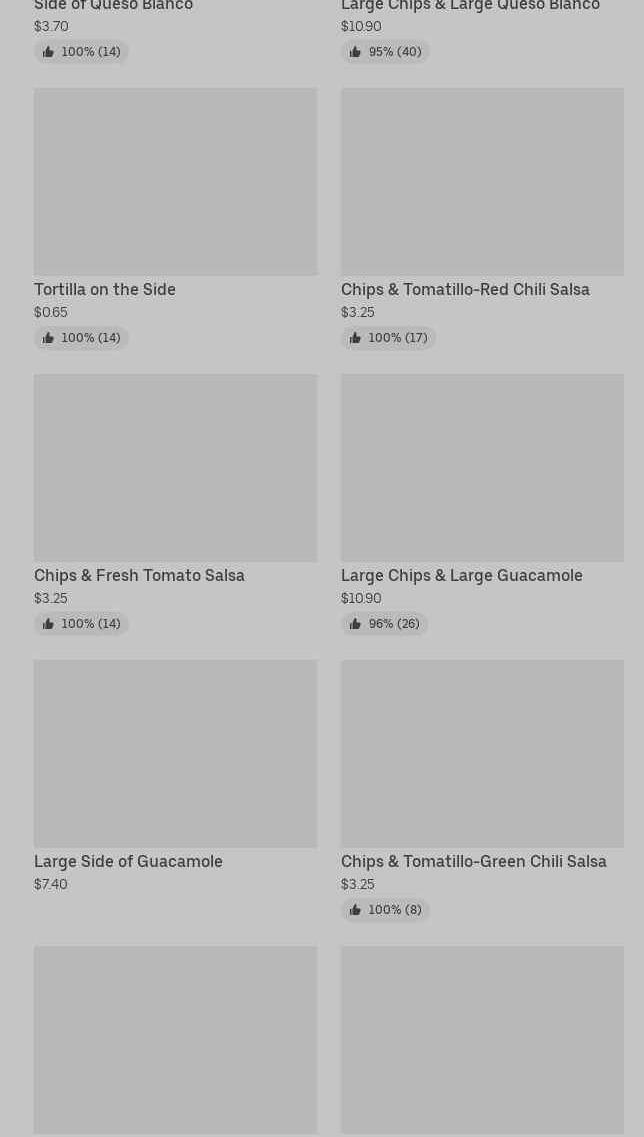Click the Large Chips & Large Guacamole title

click(461, 576)
